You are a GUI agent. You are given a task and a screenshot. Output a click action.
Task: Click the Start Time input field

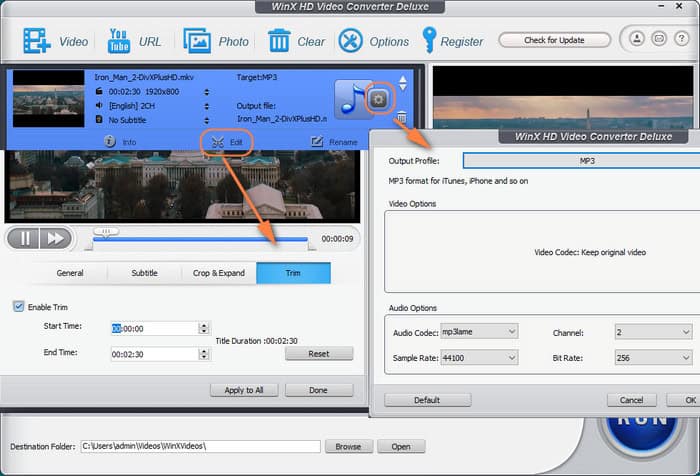154,329
